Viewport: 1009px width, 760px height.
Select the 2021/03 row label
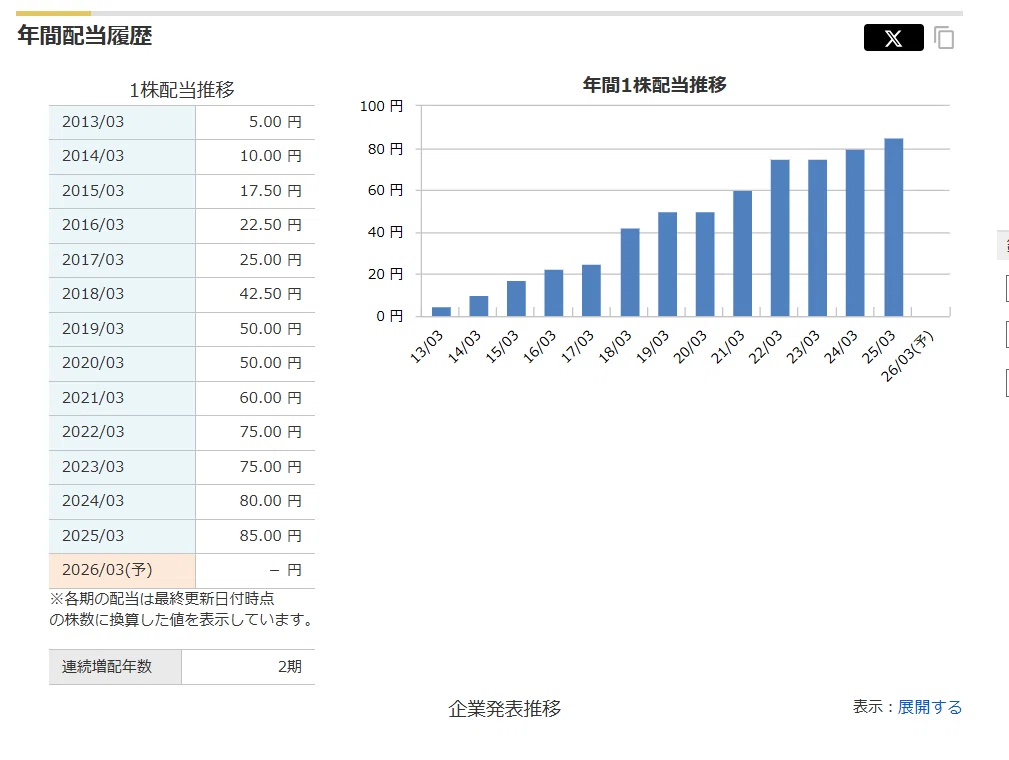point(122,398)
